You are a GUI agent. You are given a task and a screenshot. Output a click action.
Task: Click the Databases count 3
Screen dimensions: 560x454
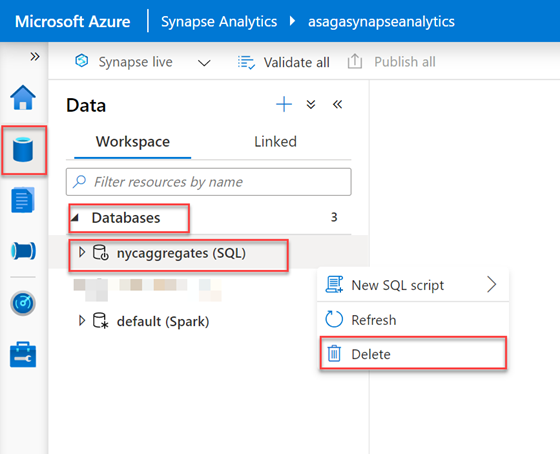(334, 217)
